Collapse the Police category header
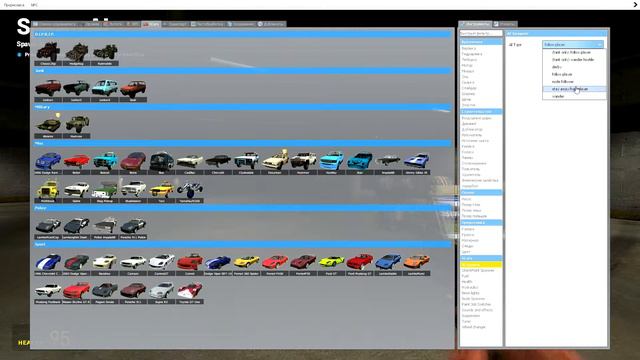The width and height of the screenshot is (640, 360). point(243,208)
